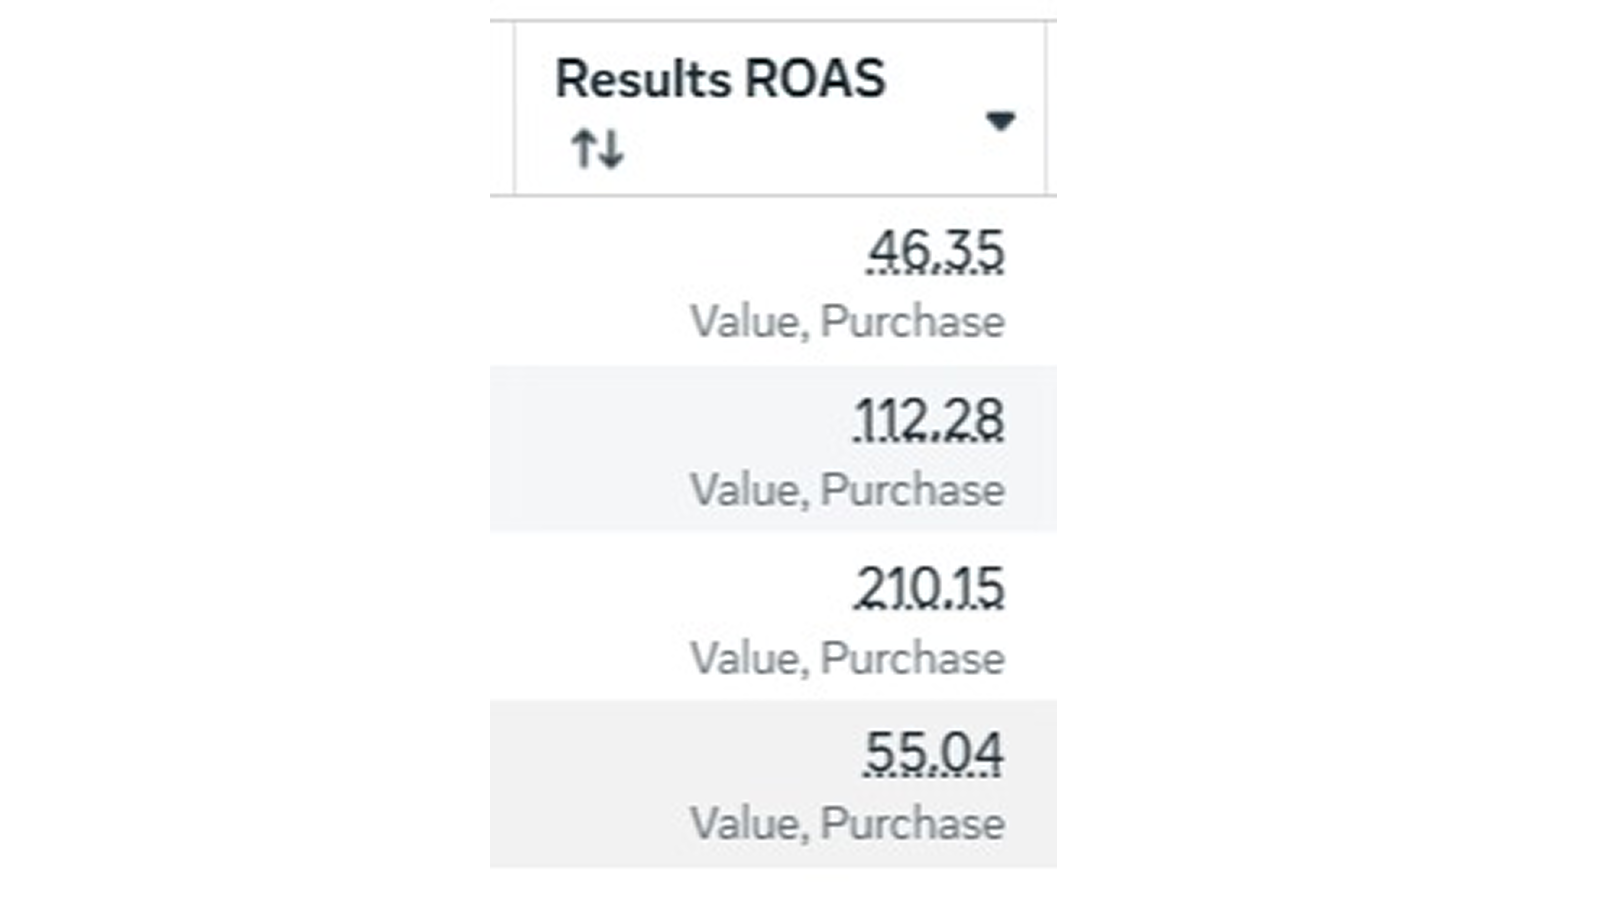Open the 210.15 ROAS value
The width and height of the screenshot is (1600, 900).
pyautogui.click(x=929, y=588)
